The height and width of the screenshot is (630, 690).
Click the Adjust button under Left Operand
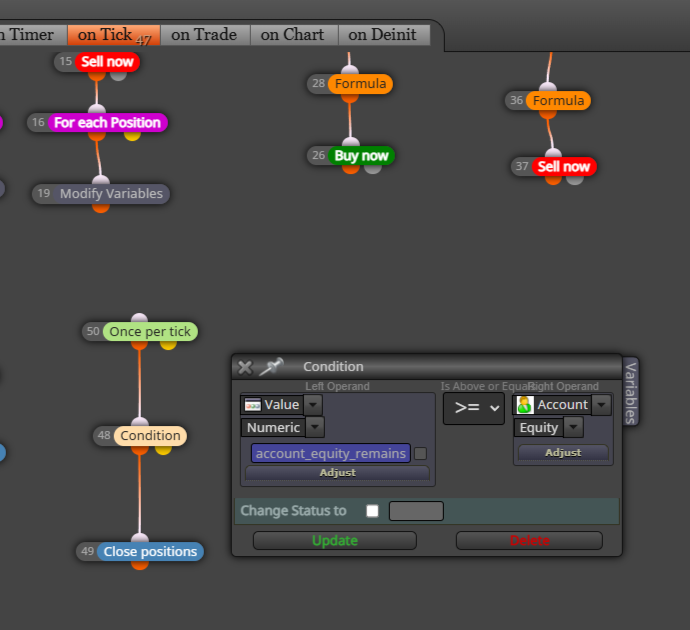coord(338,473)
